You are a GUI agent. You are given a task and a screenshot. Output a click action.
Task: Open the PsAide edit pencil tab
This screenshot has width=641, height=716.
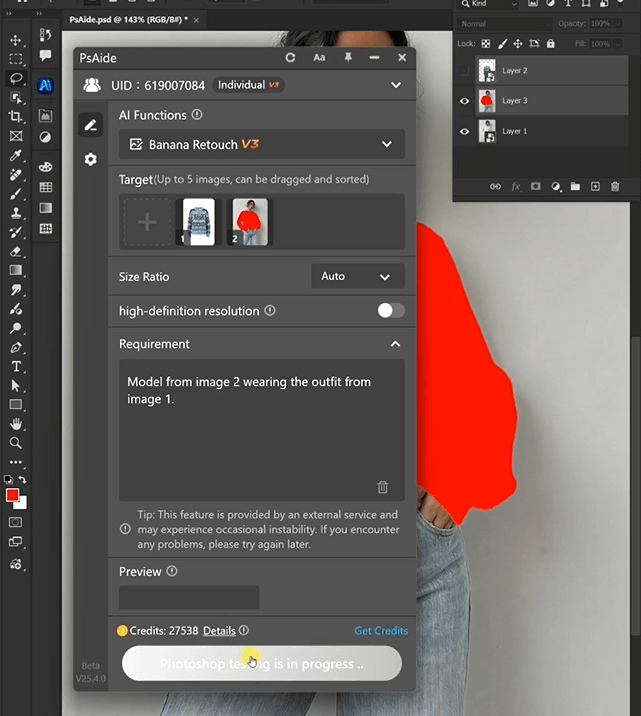90,125
